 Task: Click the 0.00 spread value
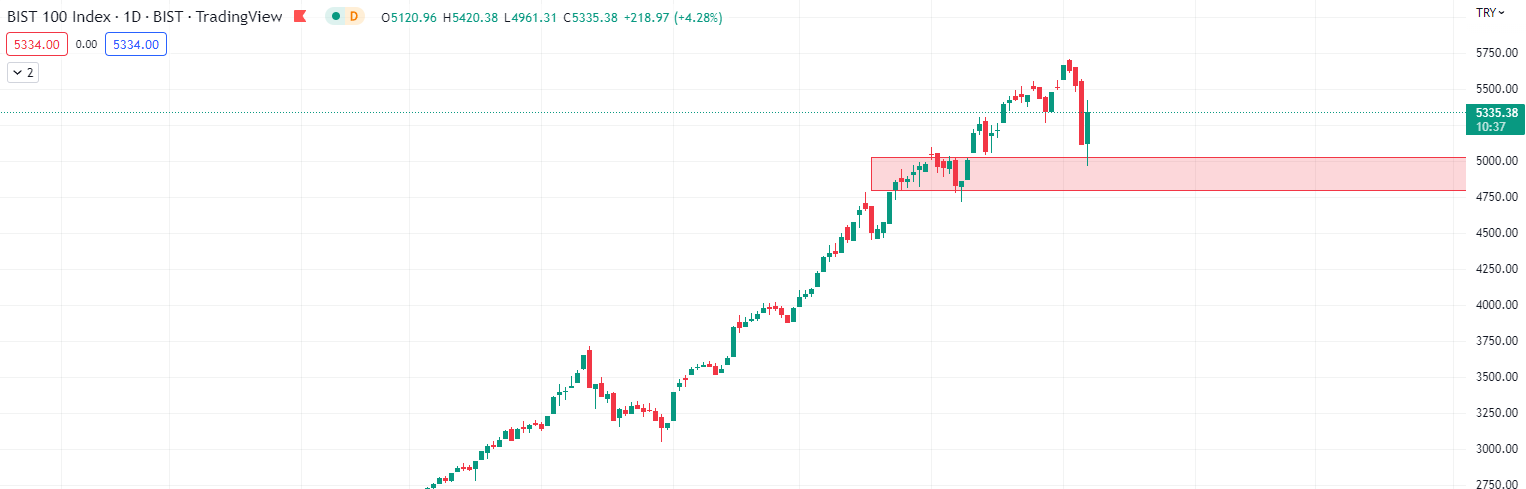[x=86, y=44]
